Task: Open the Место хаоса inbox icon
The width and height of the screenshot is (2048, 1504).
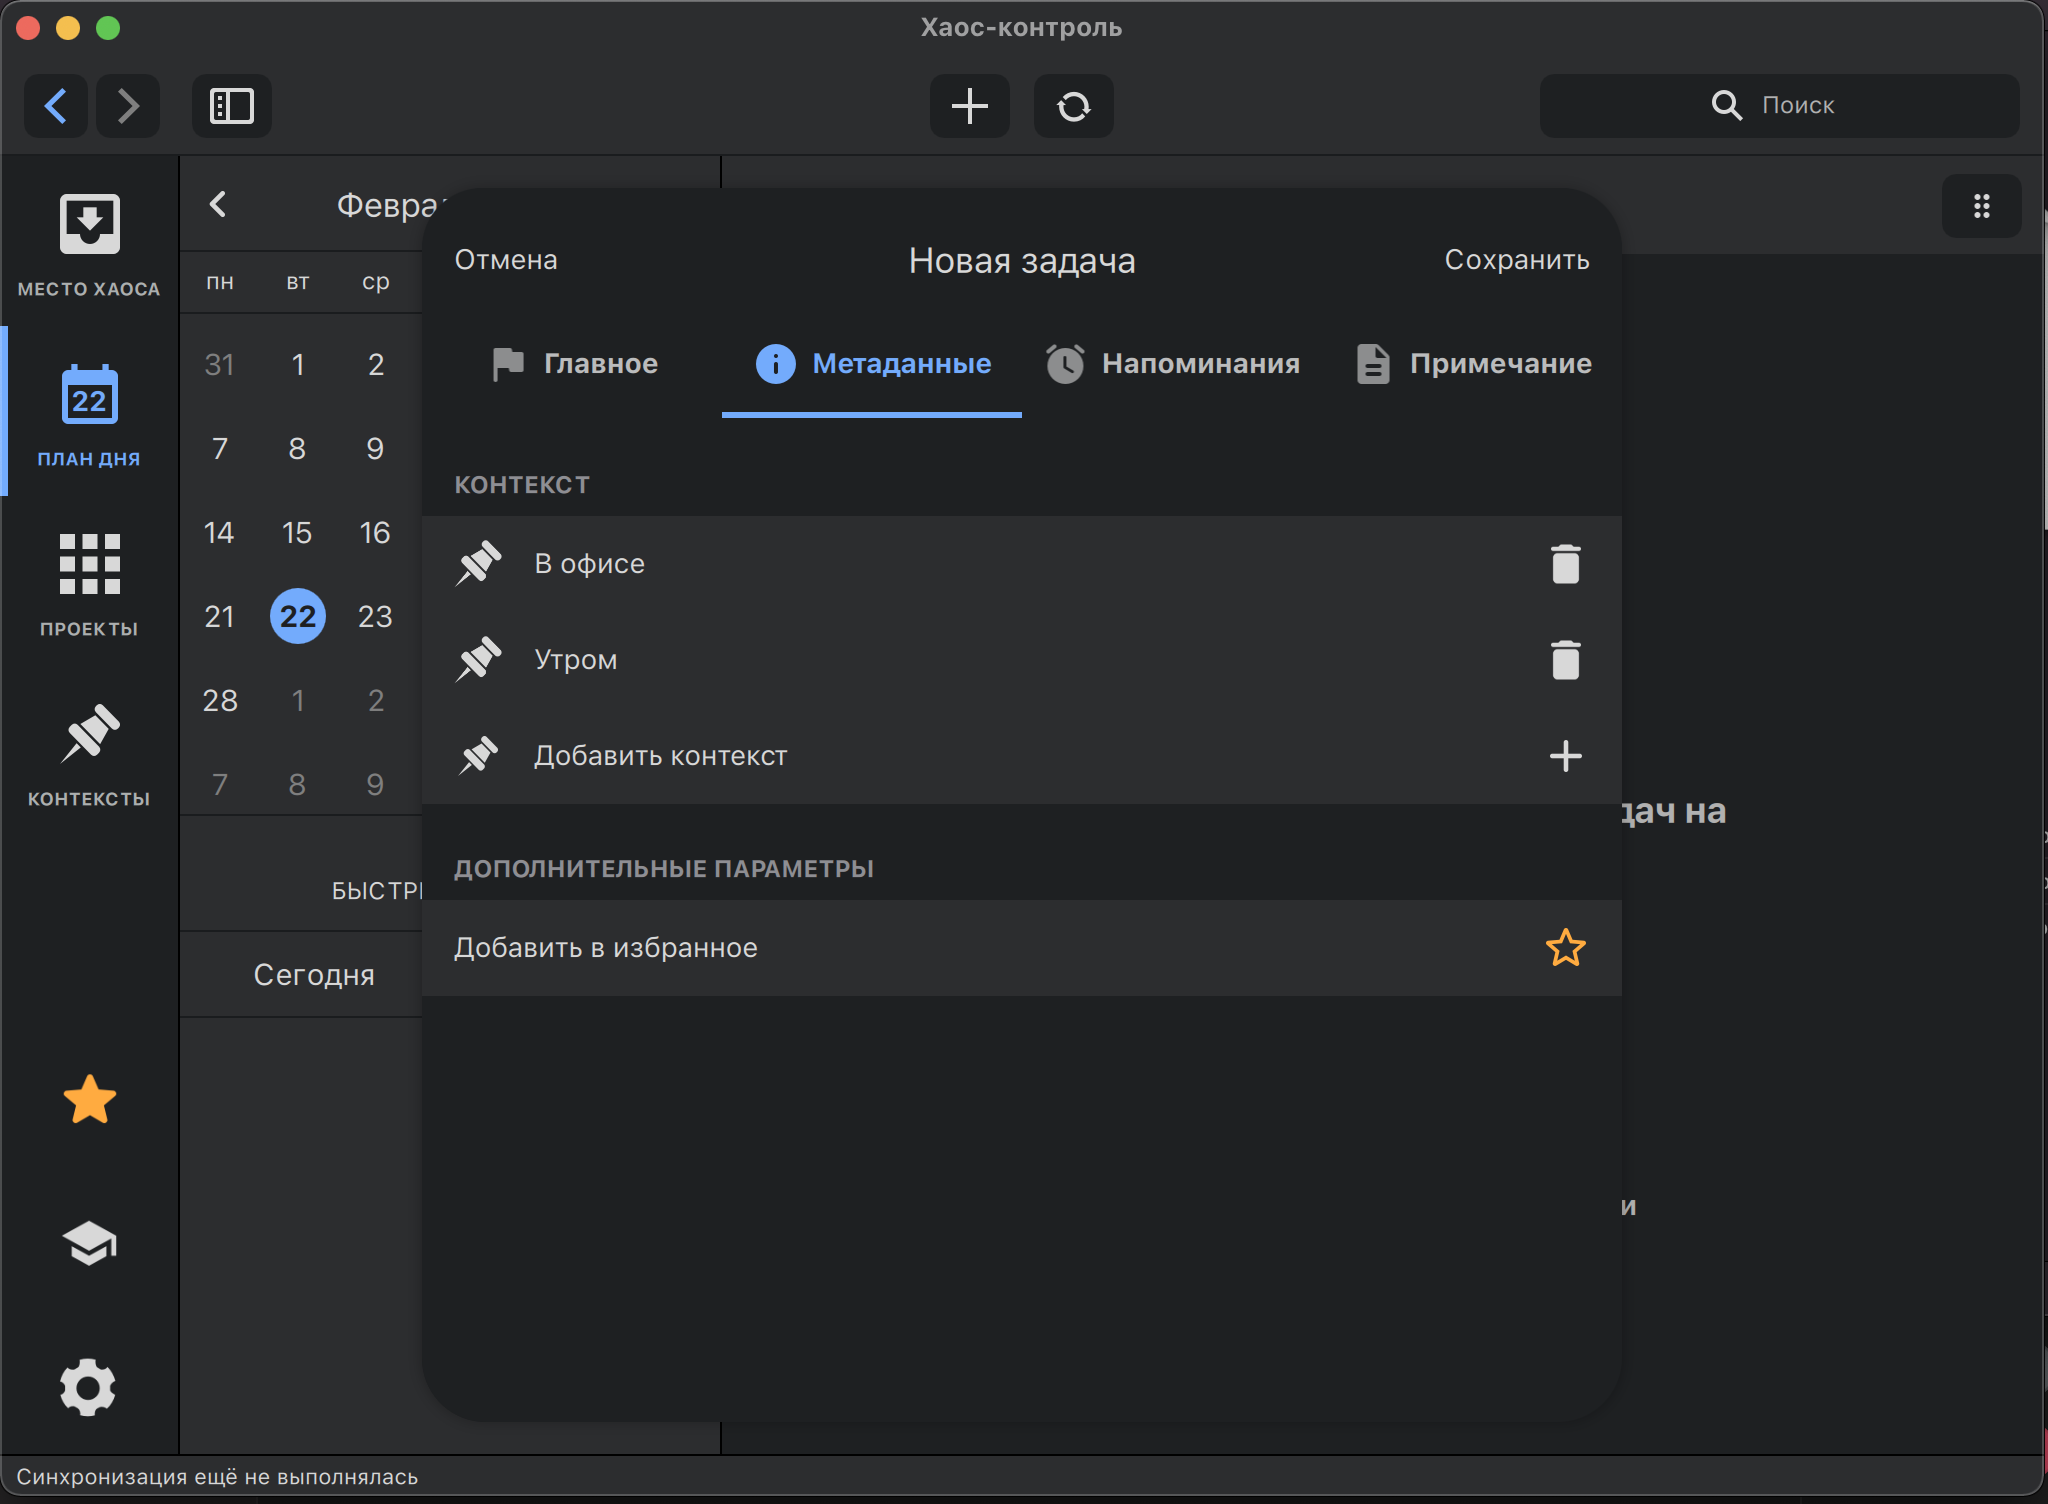Action: click(89, 225)
